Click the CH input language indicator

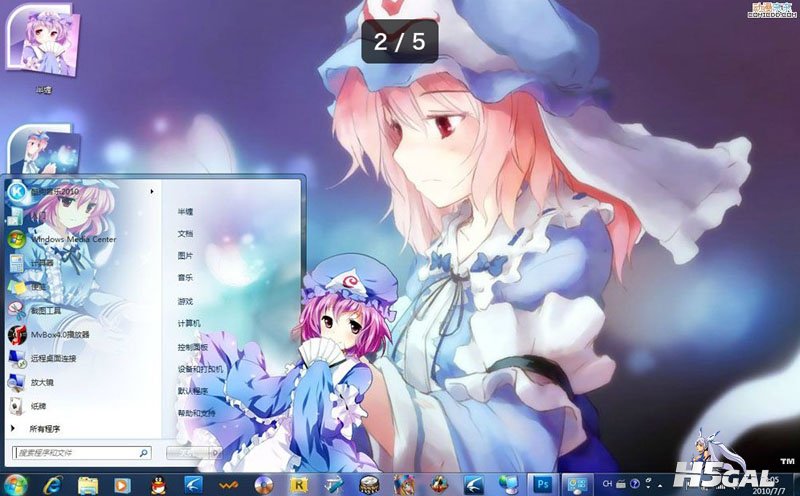[607, 483]
